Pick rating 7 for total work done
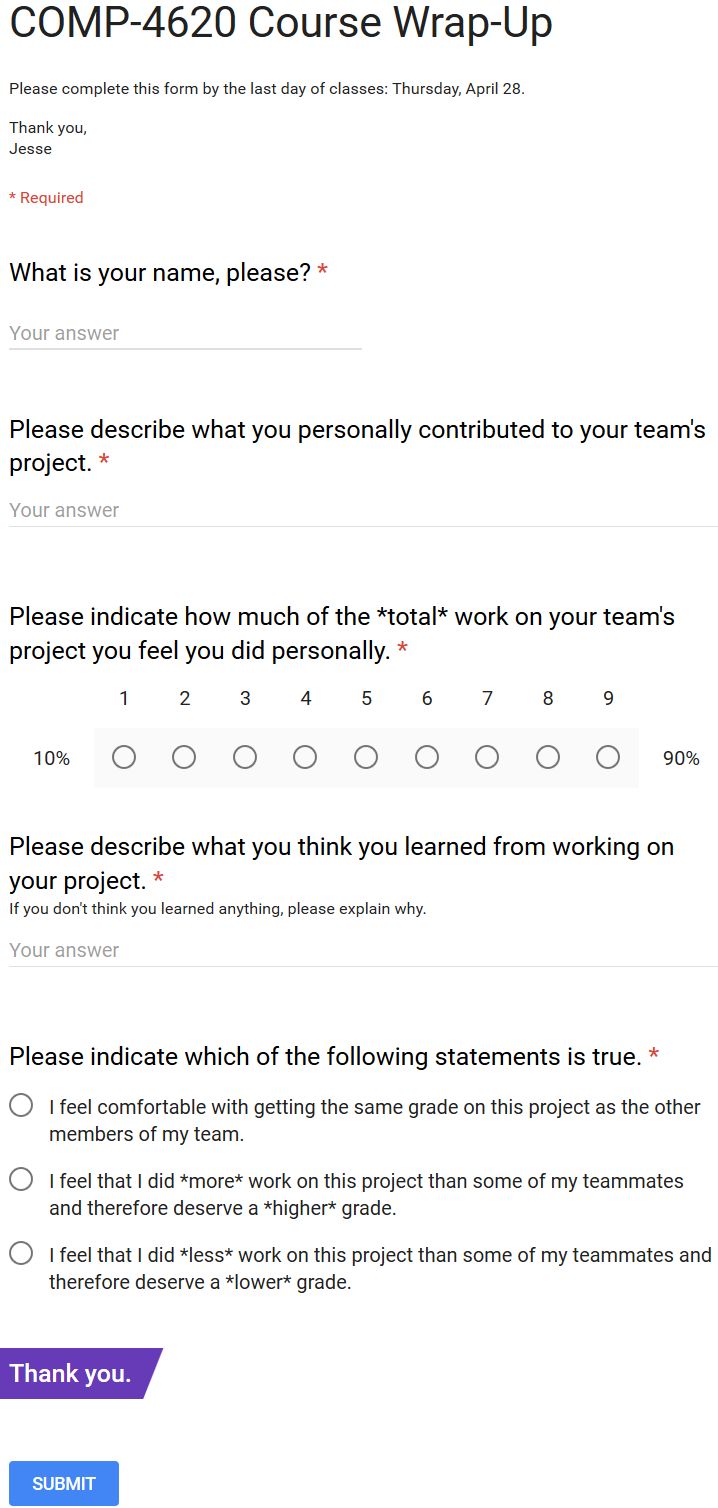The image size is (718, 1508). [x=487, y=758]
